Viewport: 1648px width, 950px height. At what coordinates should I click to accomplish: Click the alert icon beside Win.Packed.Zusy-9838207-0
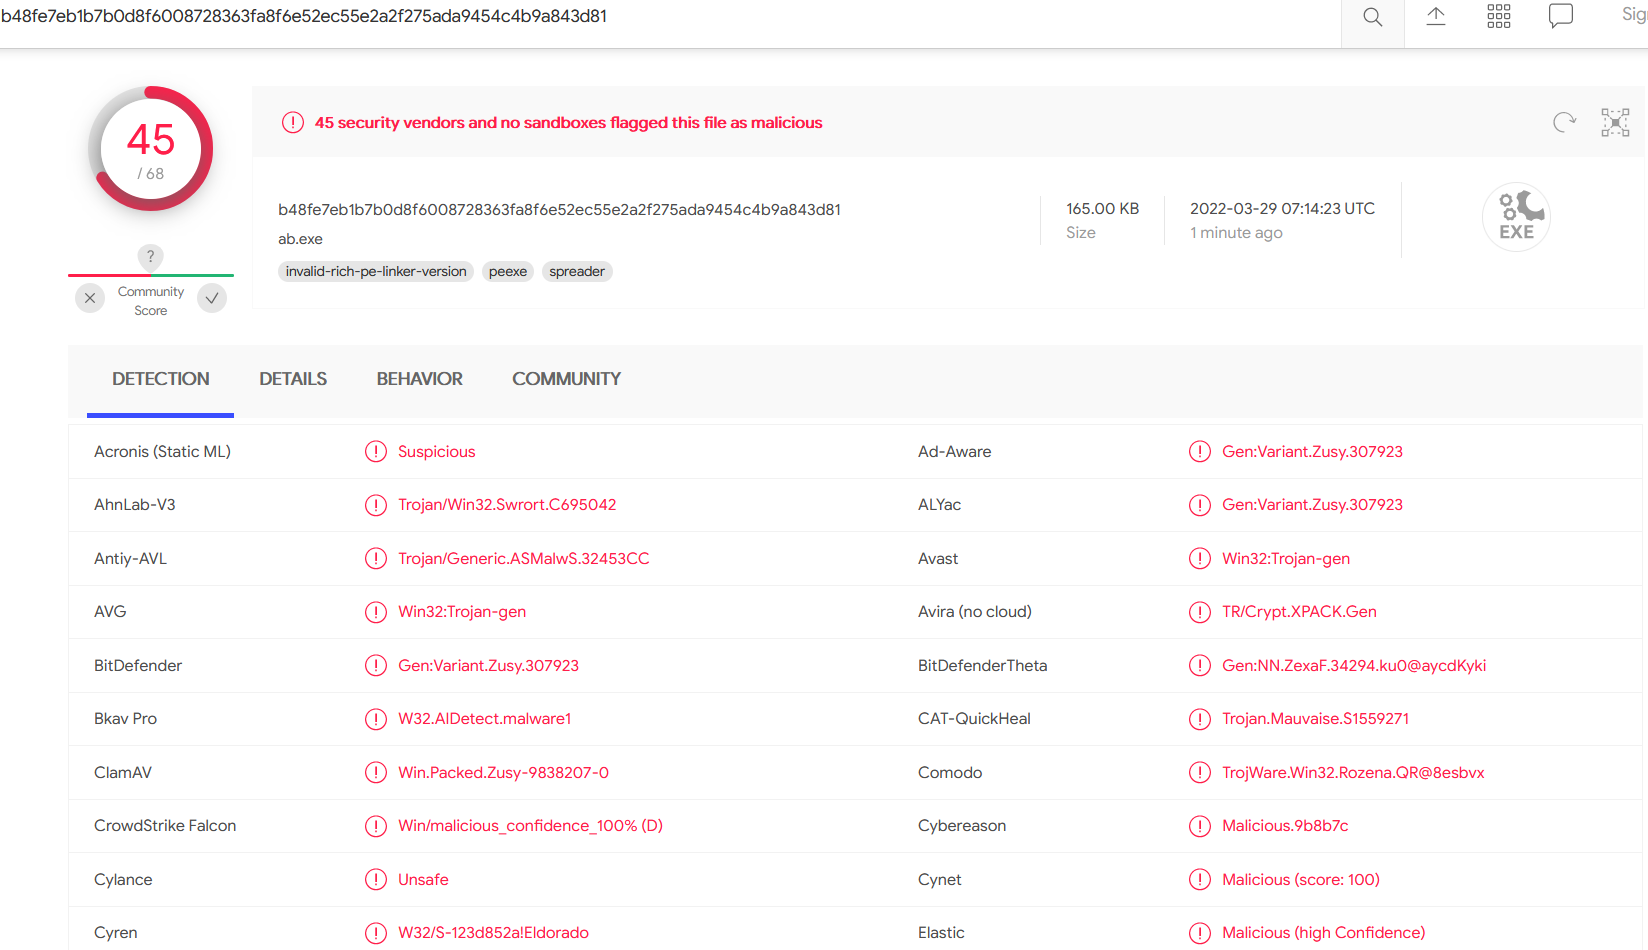tap(376, 773)
